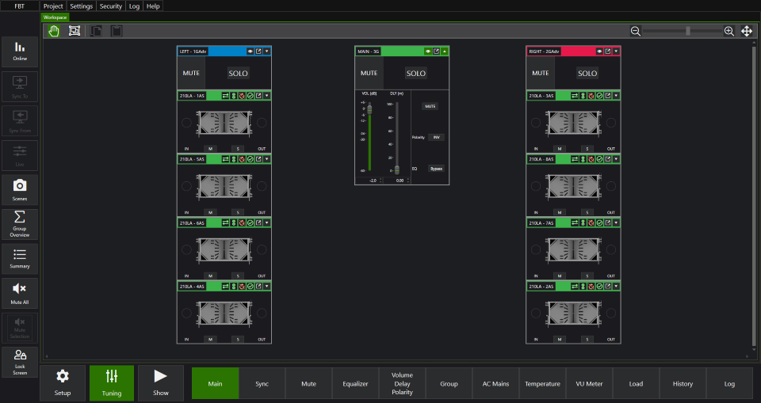
Task: Toggle visibility eye of RIGHT group
Action: (x=599, y=51)
